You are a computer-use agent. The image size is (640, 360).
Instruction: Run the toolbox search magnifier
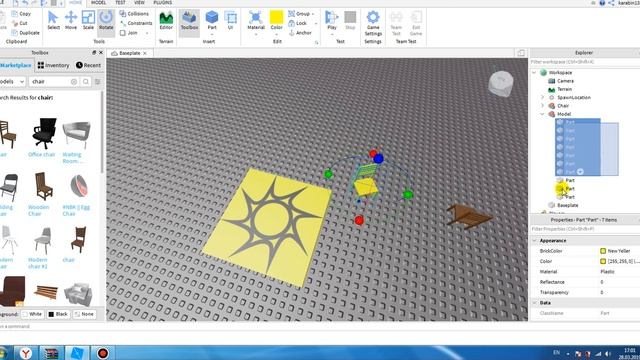86,82
